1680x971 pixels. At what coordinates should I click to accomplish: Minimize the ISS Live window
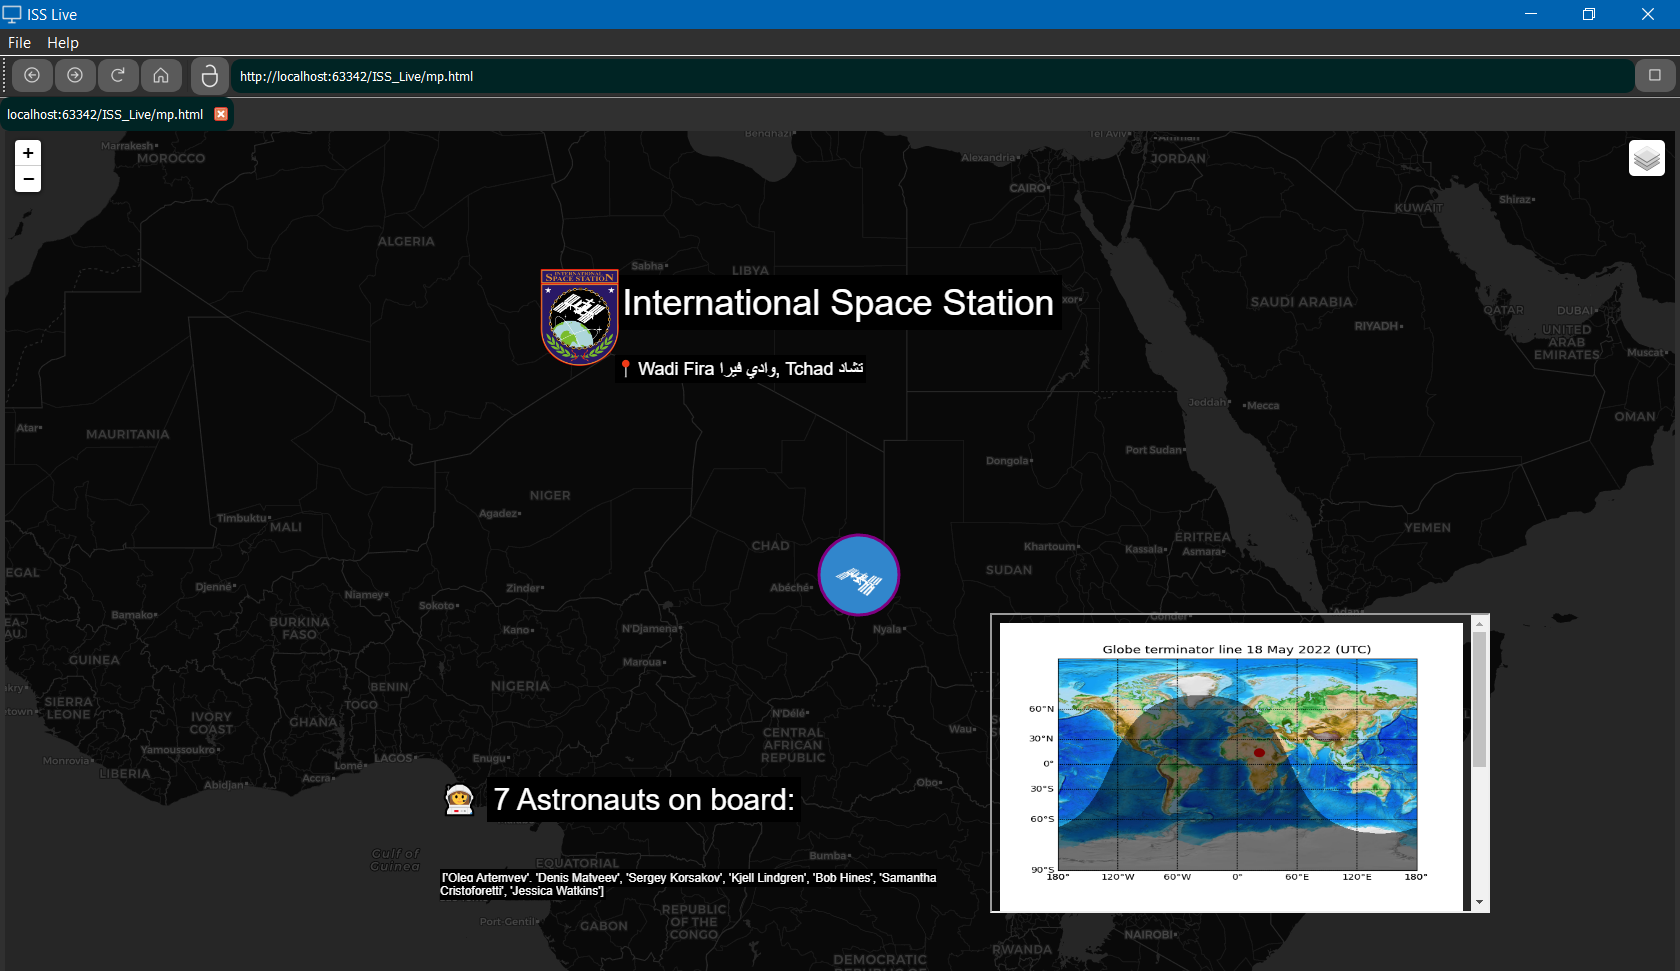tap(1531, 14)
